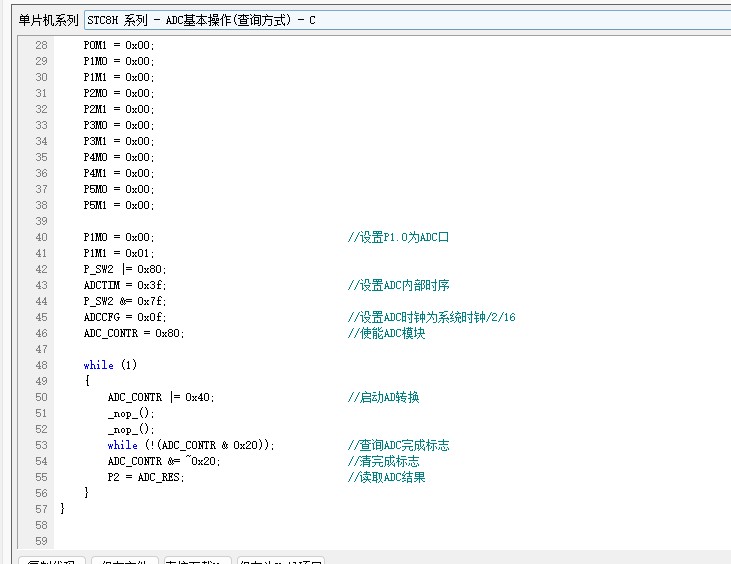Click 'while (!(ADC_CONTR & 0x20));' line

pyautogui.click(x=191, y=445)
